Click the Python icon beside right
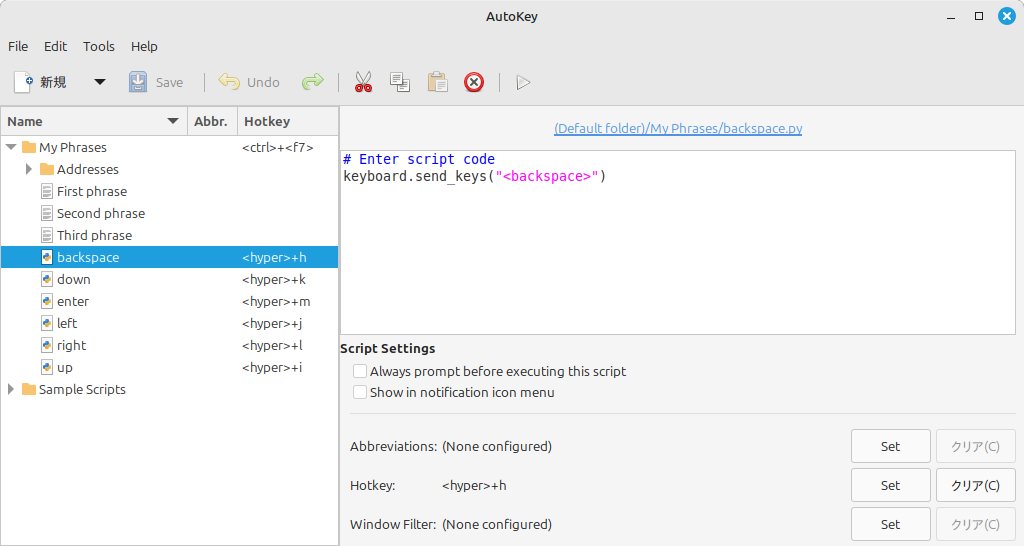 pos(46,345)
